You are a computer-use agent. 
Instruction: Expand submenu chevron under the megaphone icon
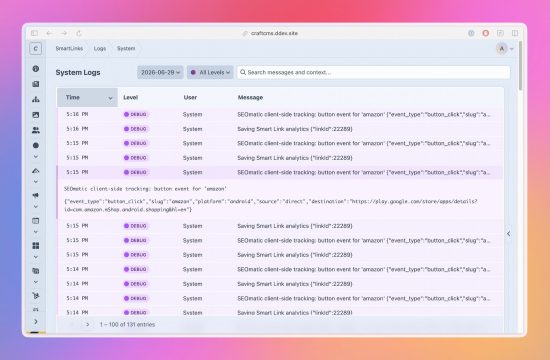36,207
